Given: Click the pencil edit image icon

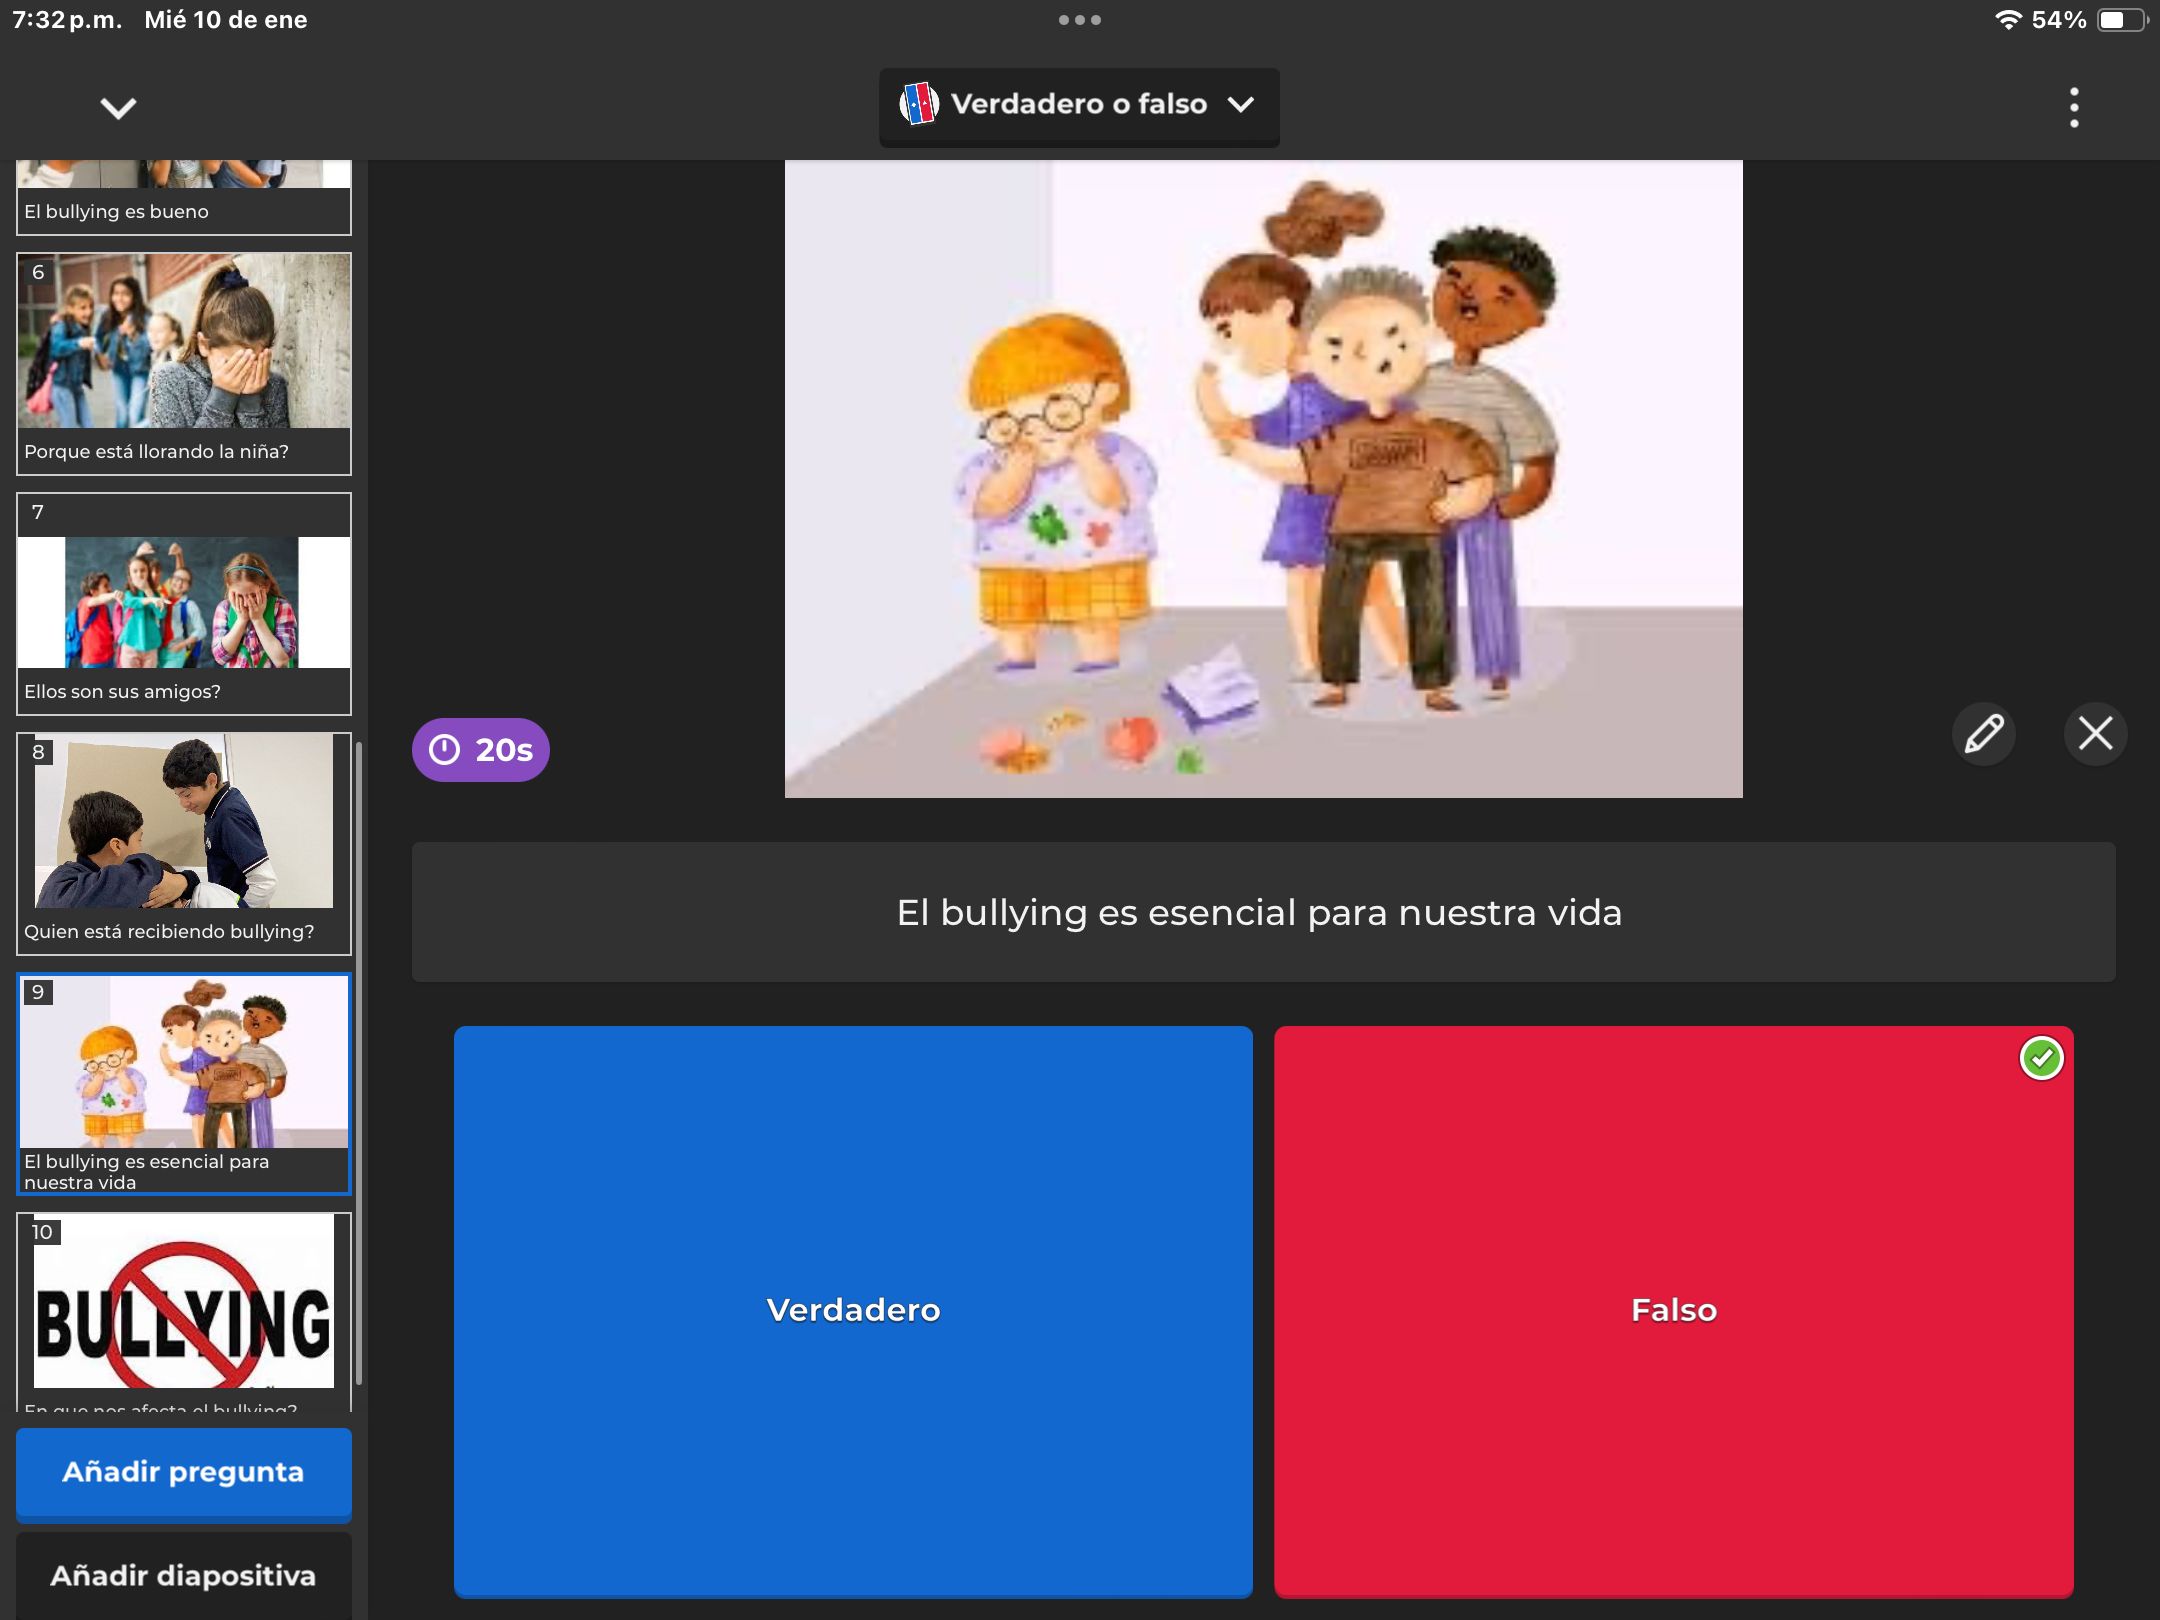Looking at the screenshot, I should (1984, 734).
